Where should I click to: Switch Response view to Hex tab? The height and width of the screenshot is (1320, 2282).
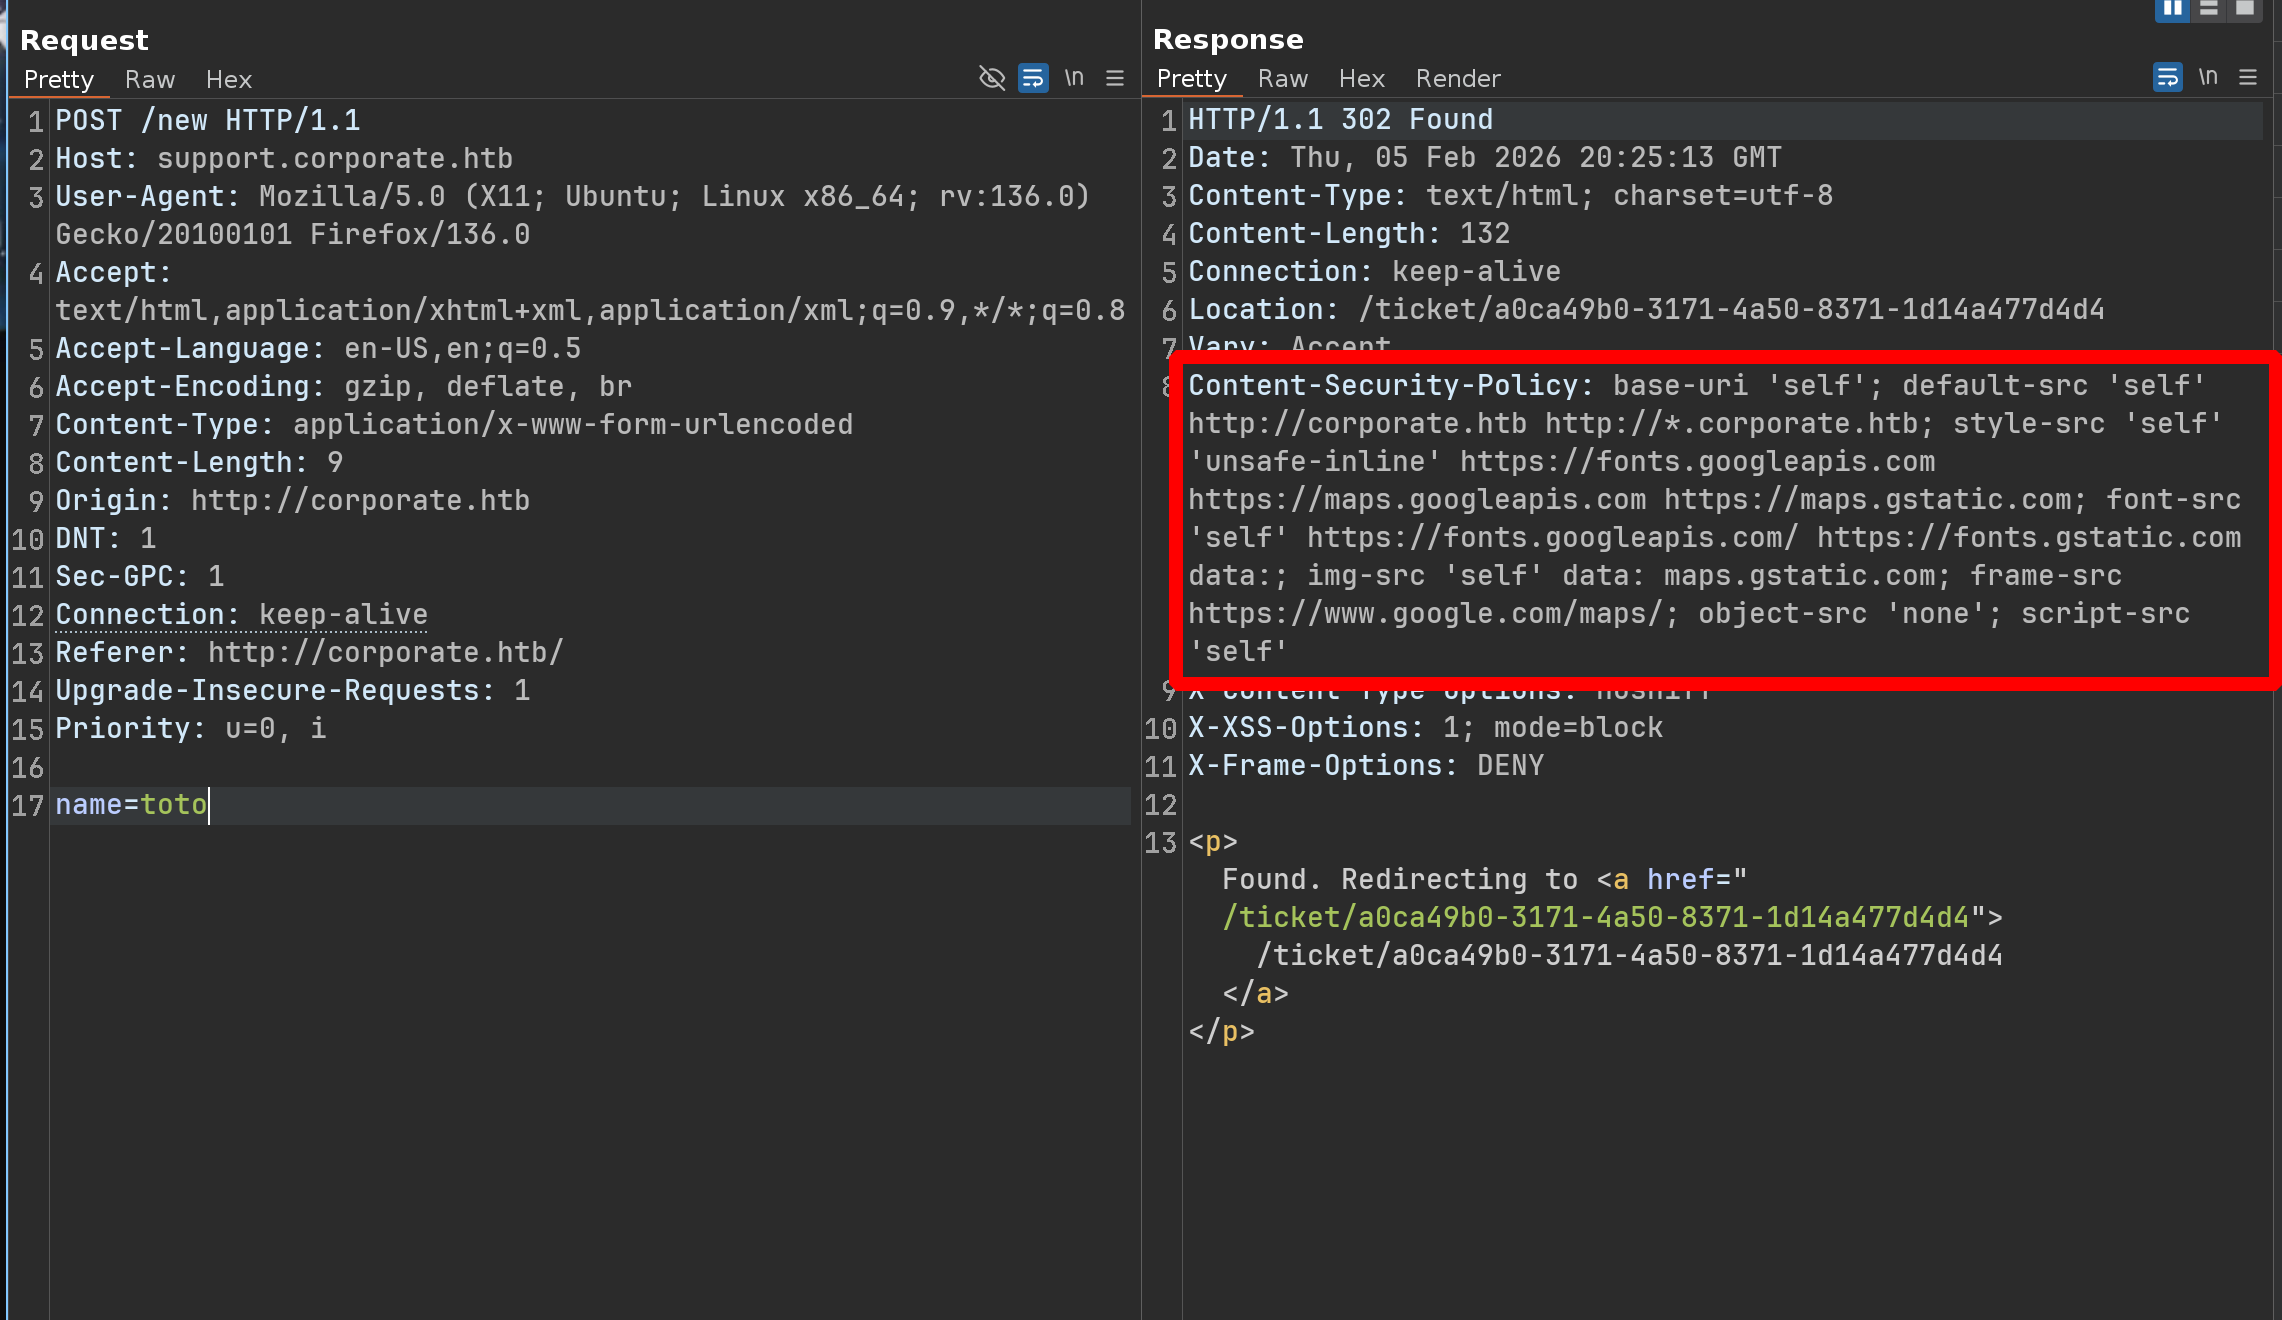(x=1361, y=78)
